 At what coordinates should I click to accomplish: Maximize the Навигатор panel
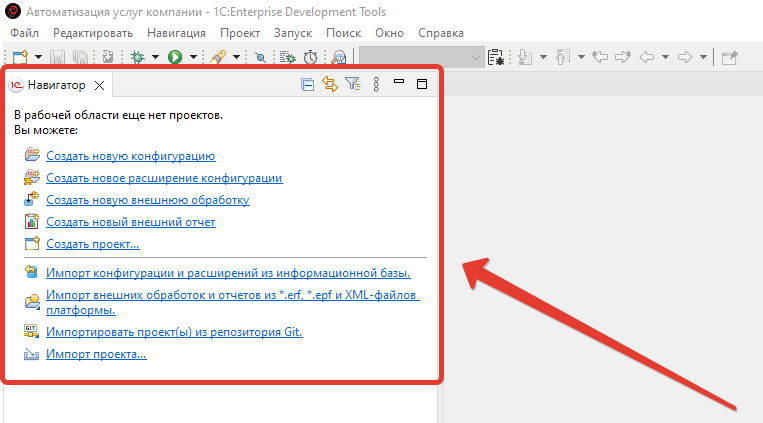coord(422,84)
